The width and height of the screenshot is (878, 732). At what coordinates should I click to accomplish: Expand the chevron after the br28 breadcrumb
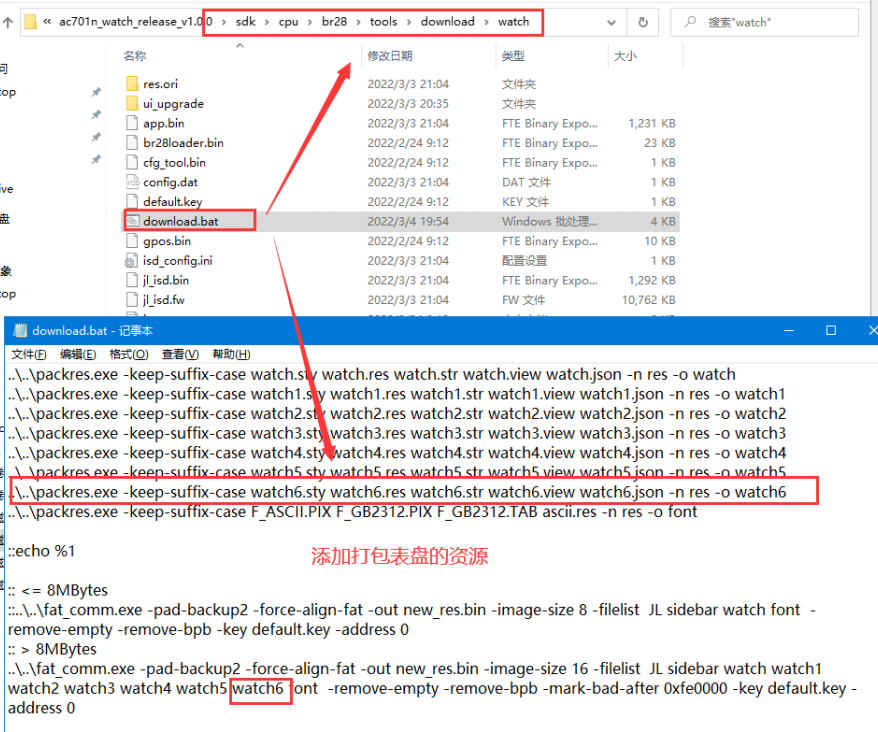(358, 22)
